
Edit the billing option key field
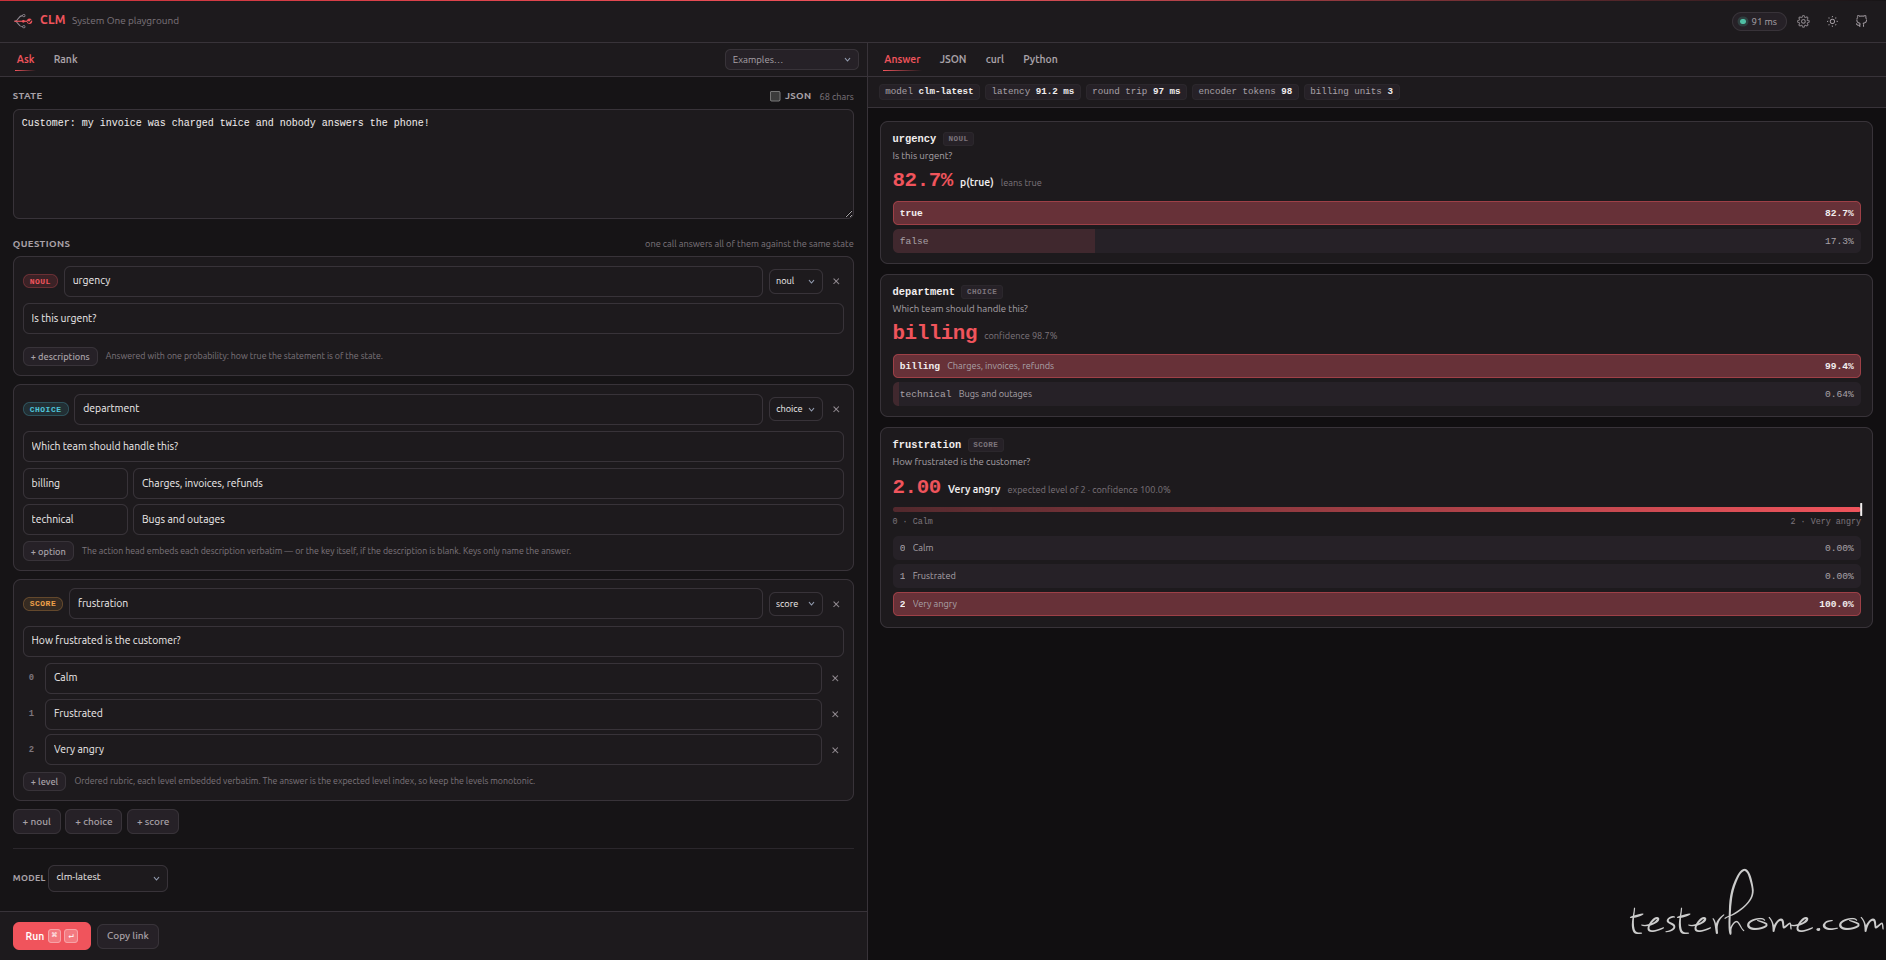pos(75,484)
